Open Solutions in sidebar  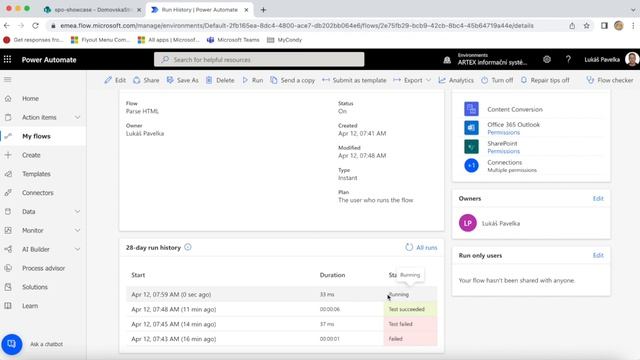tap(35, 287)
